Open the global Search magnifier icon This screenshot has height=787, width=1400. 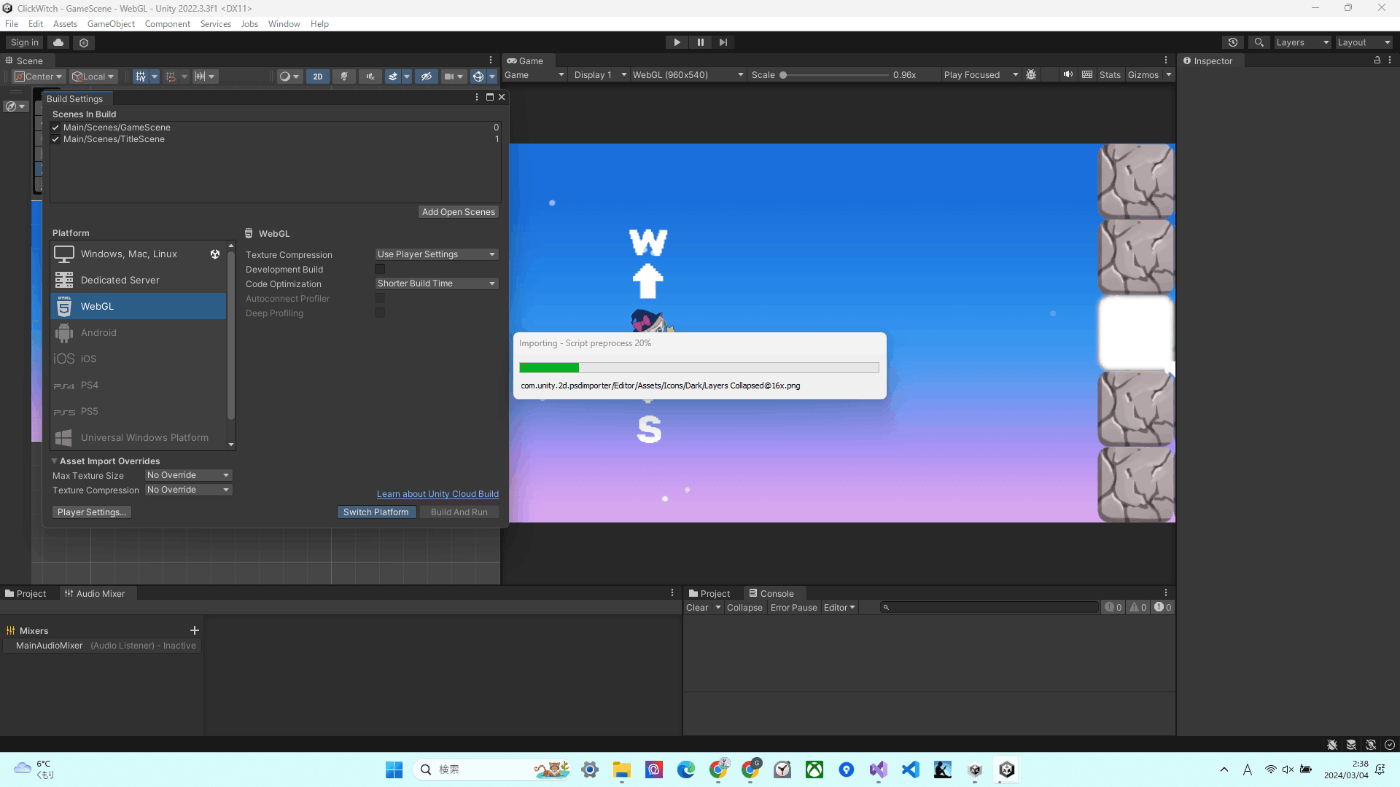tap(1259, 42)
